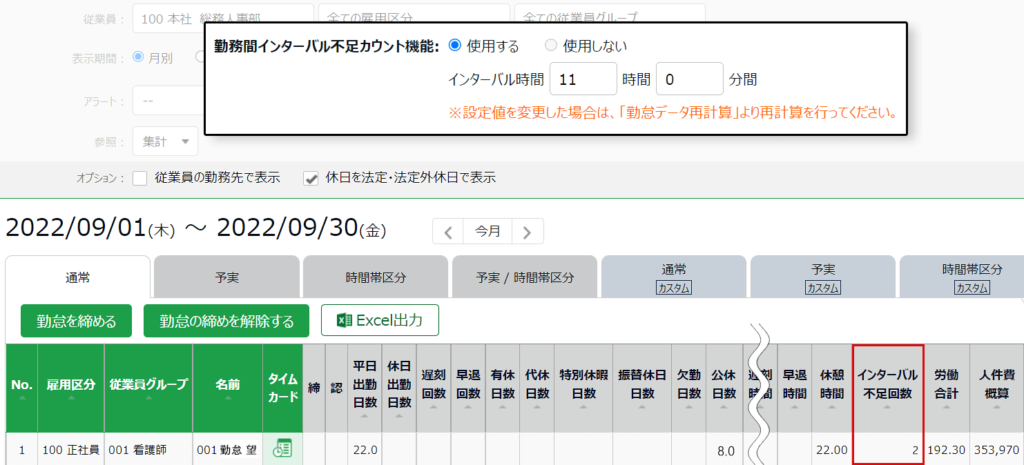Uncheck 休日を法定・法定外休日で表示 option
The image size is (1024, 465).
click(x=312, y=178)
